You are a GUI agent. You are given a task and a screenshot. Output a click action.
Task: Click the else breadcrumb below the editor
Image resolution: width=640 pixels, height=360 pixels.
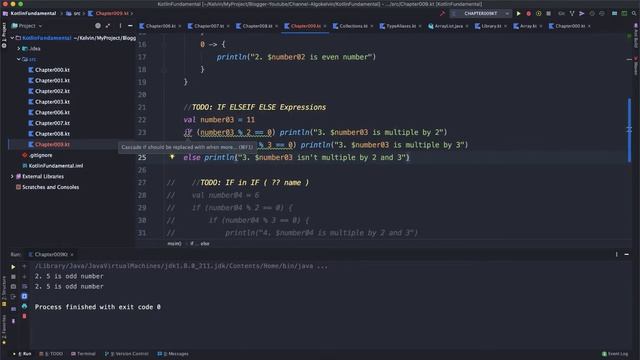click(x=205, y=244)
